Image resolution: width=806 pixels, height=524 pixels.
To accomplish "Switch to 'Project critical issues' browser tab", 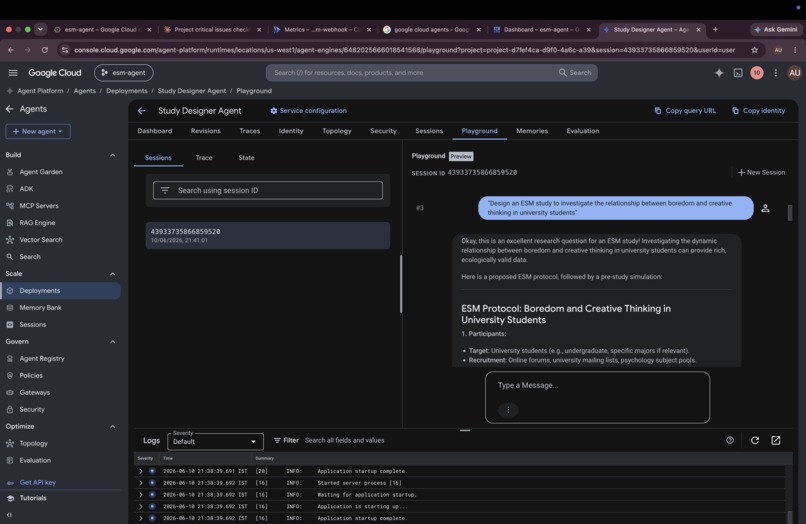I will point(212,29).
